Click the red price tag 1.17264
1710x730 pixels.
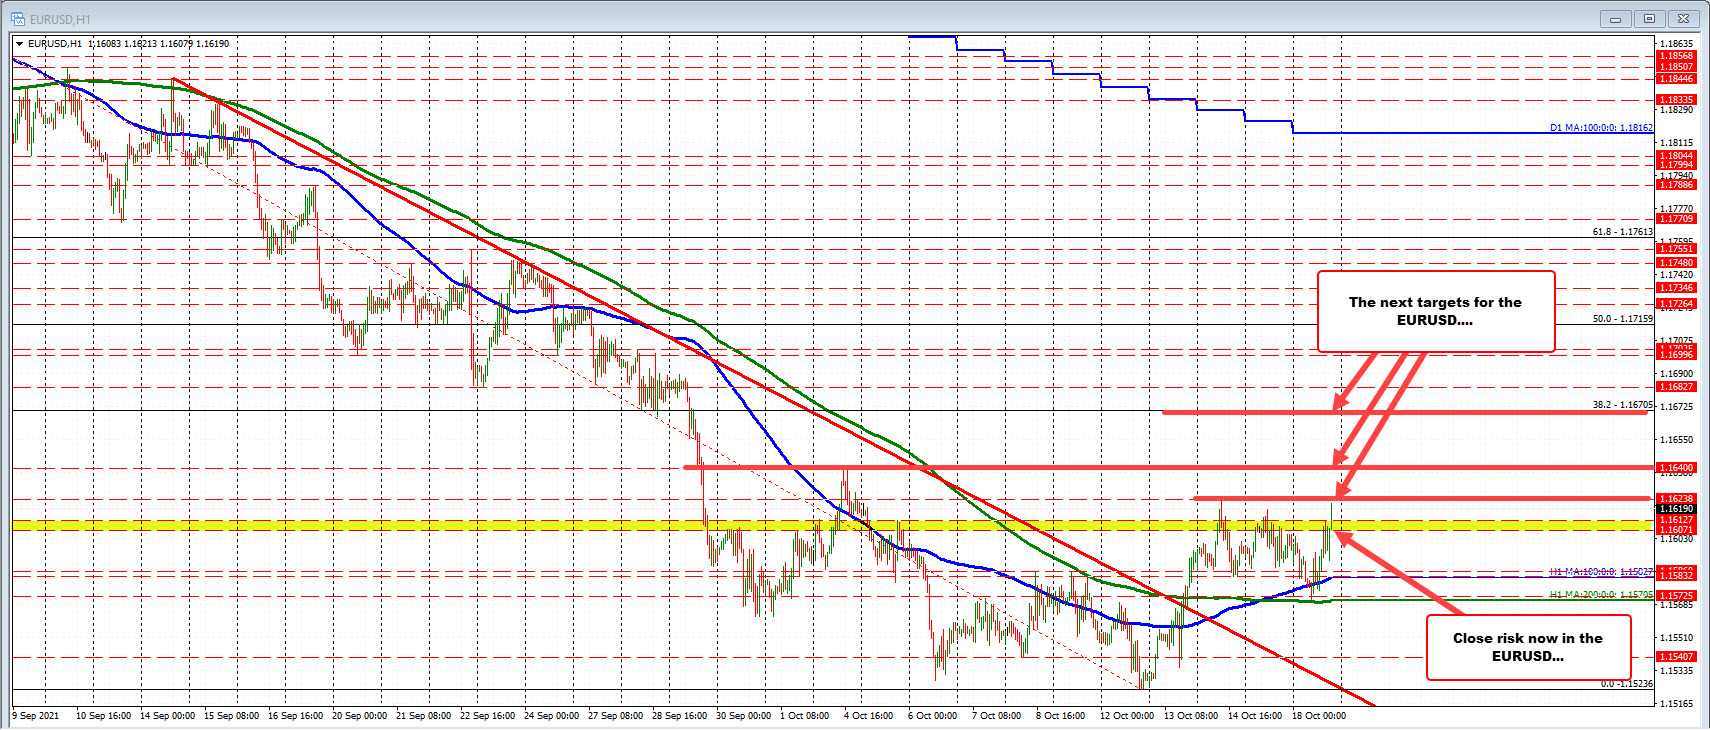click(1676, 304)
